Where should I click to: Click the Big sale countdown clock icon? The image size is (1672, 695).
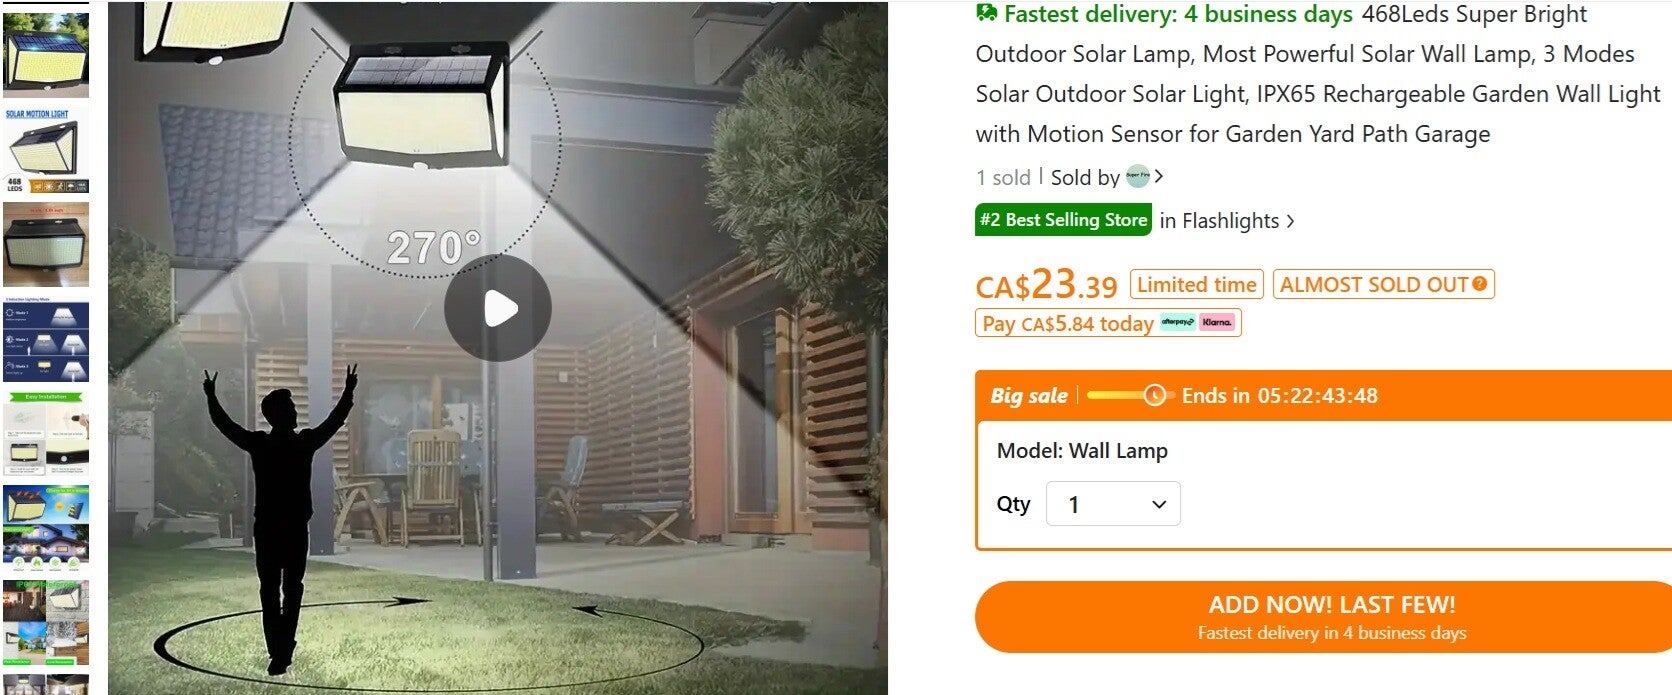click(x=1154, y=395)
